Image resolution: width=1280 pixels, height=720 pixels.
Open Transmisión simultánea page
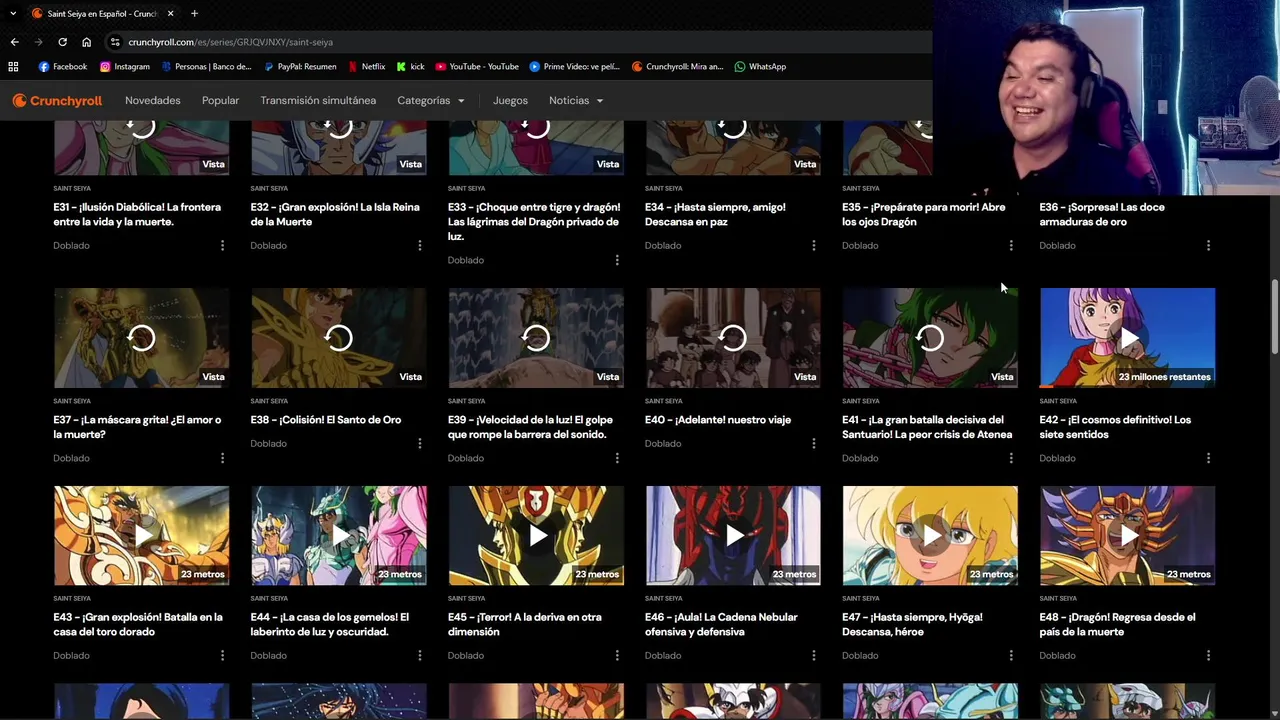point(318,100)
